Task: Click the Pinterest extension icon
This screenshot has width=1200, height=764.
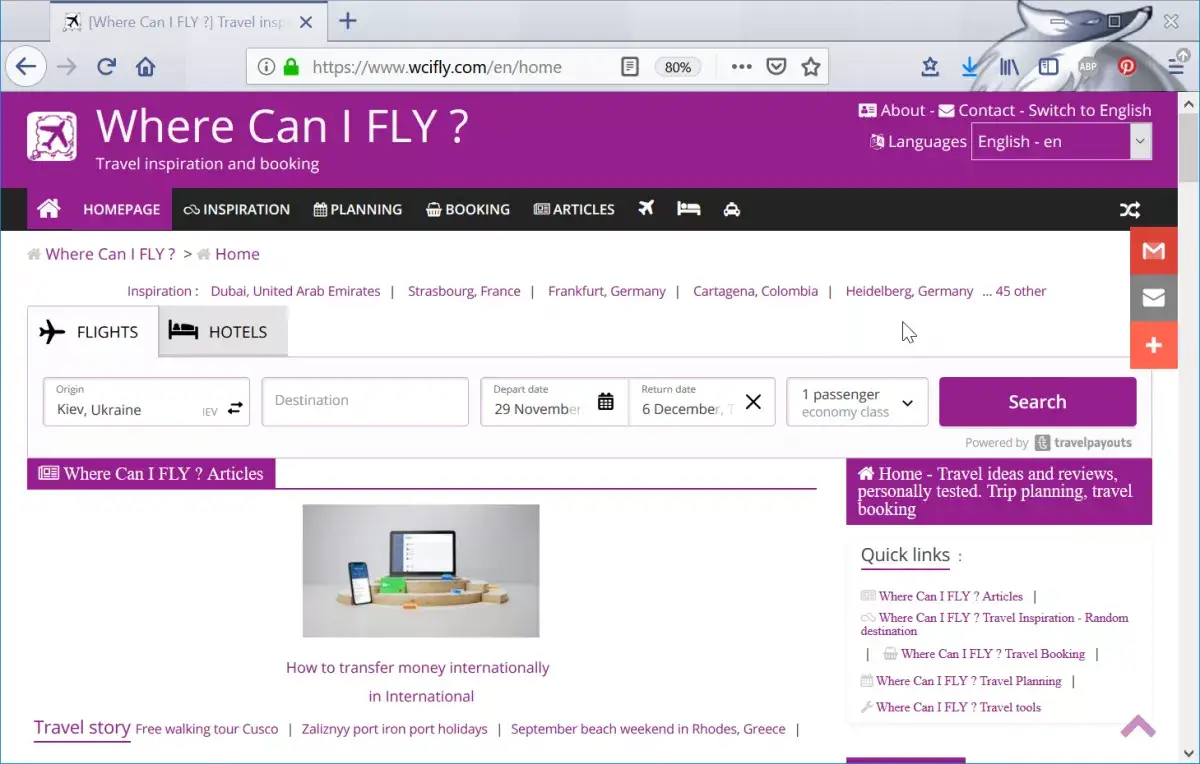Action: click(x=1127, y=67)
